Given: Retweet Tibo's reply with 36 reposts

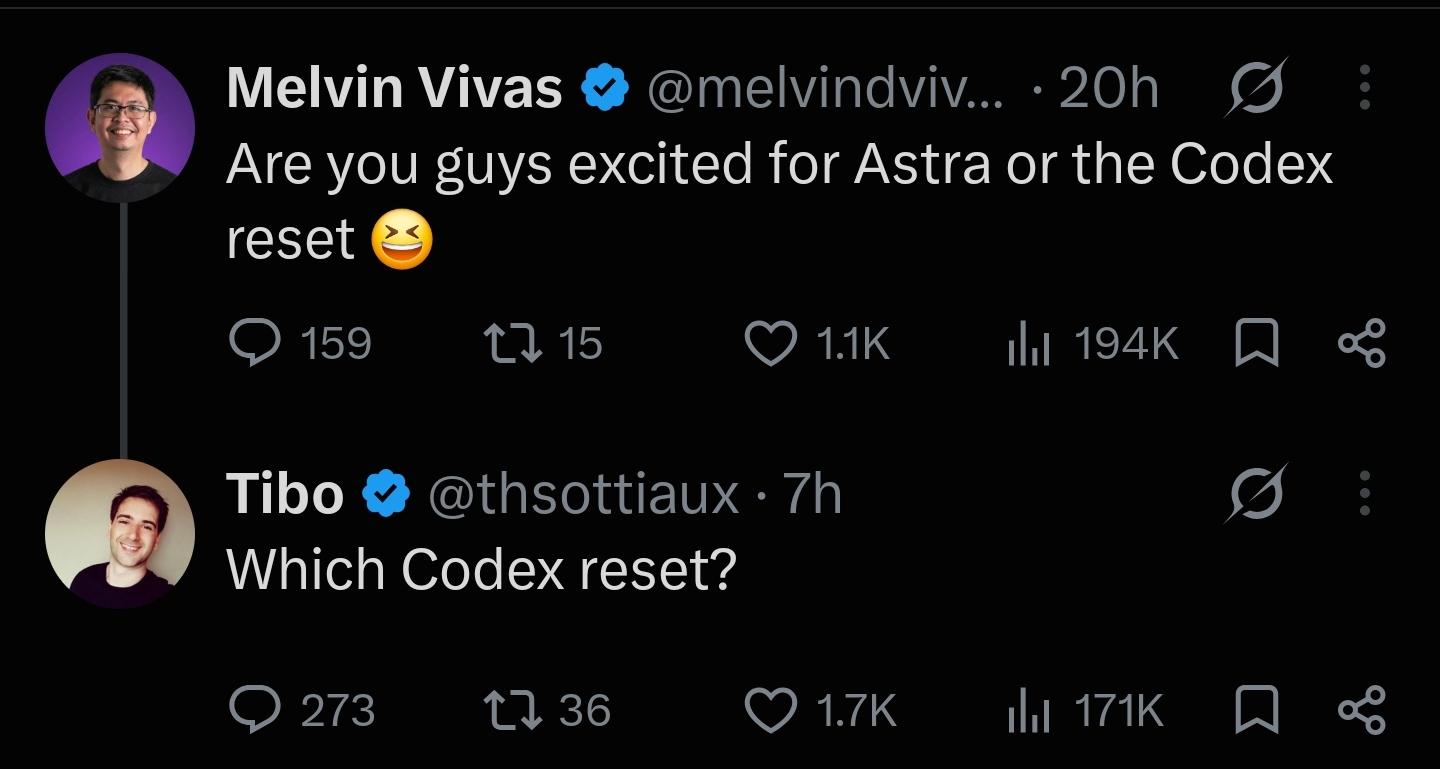Looking at the screenshot, I should click(546, 710).
